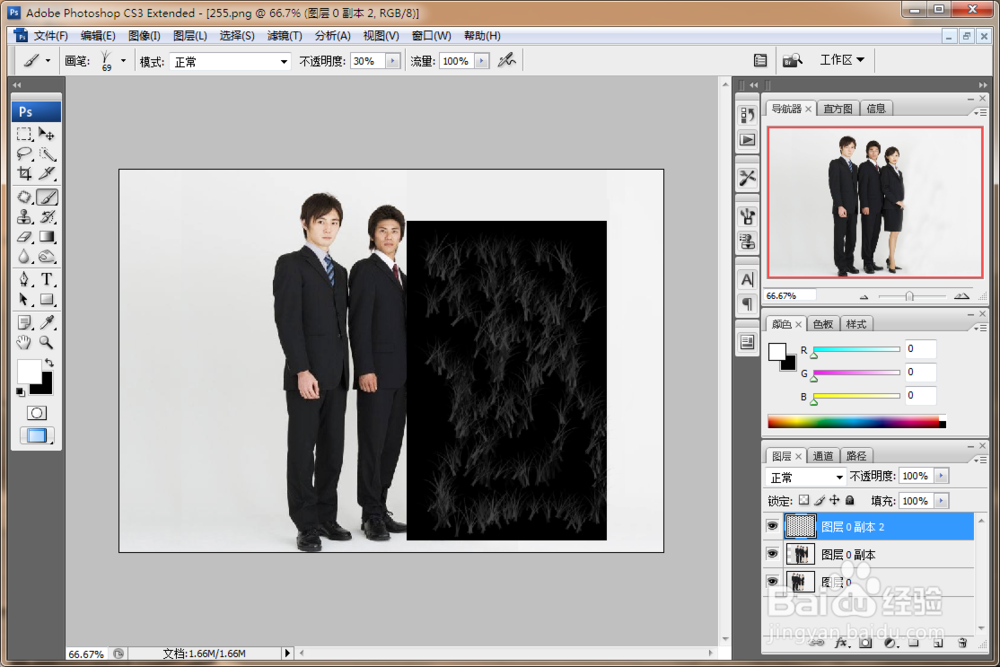Click the R color slider
Image resolution: width=1000 pixels, height=667 pixels.
point(856,349)
